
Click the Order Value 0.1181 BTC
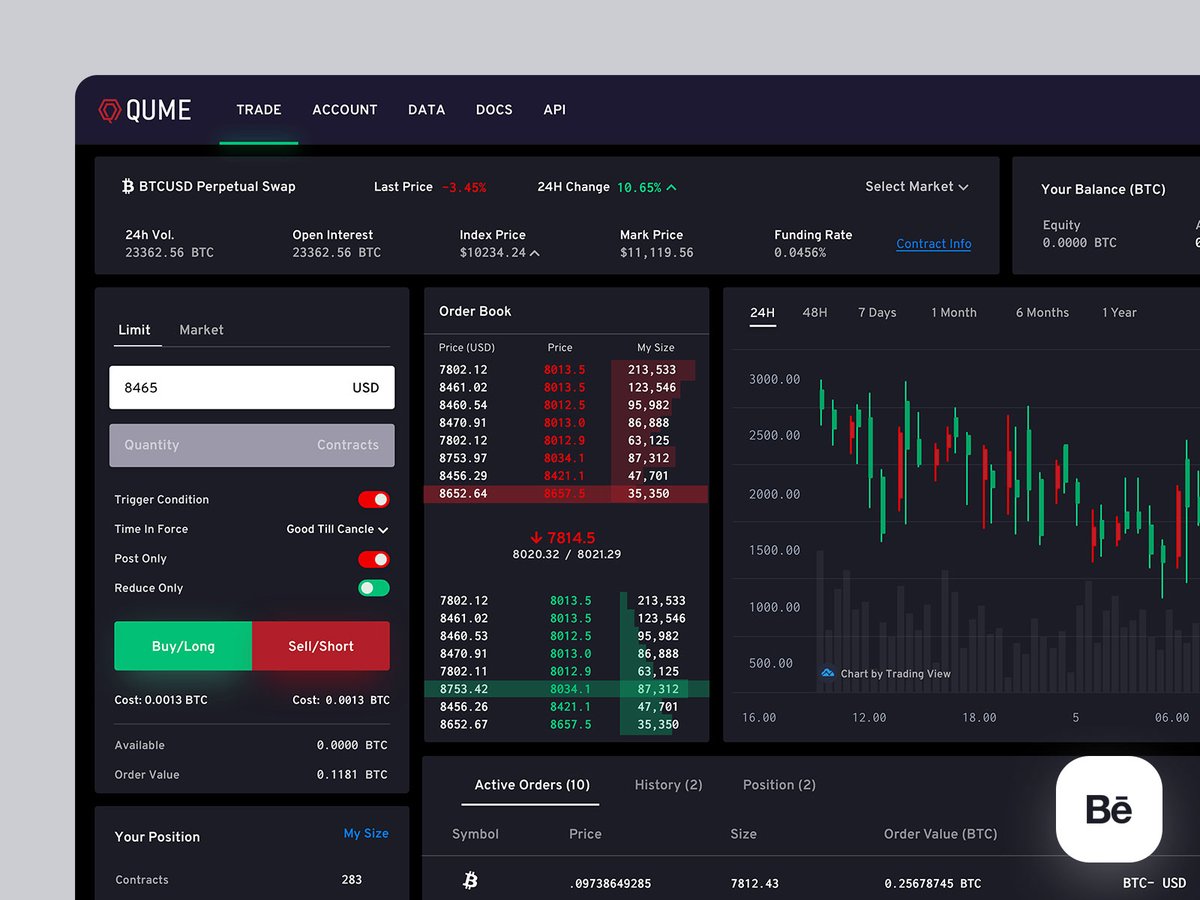point(352,775)
